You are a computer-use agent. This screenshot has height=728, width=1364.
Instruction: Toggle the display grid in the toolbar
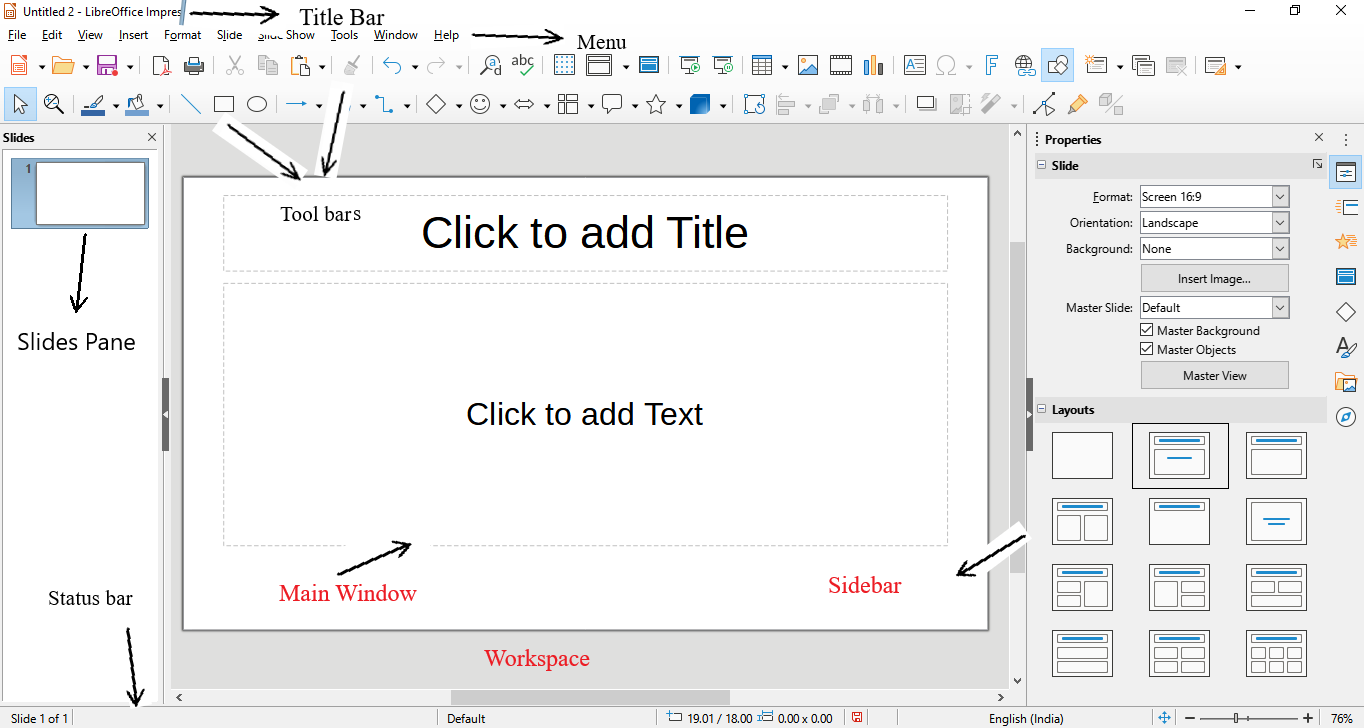564,65
